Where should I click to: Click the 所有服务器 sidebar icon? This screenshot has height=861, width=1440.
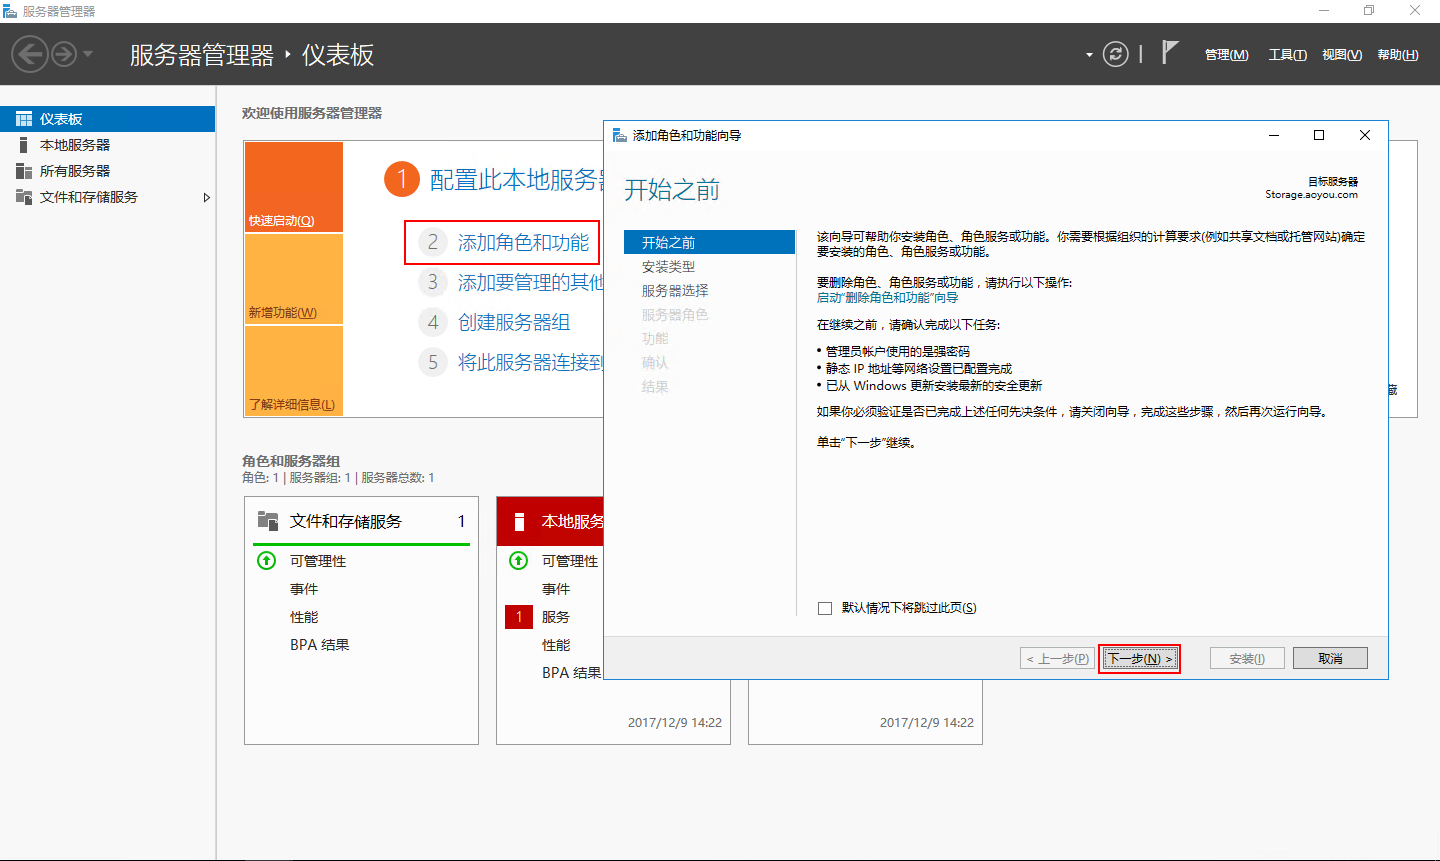pos(24,171)
